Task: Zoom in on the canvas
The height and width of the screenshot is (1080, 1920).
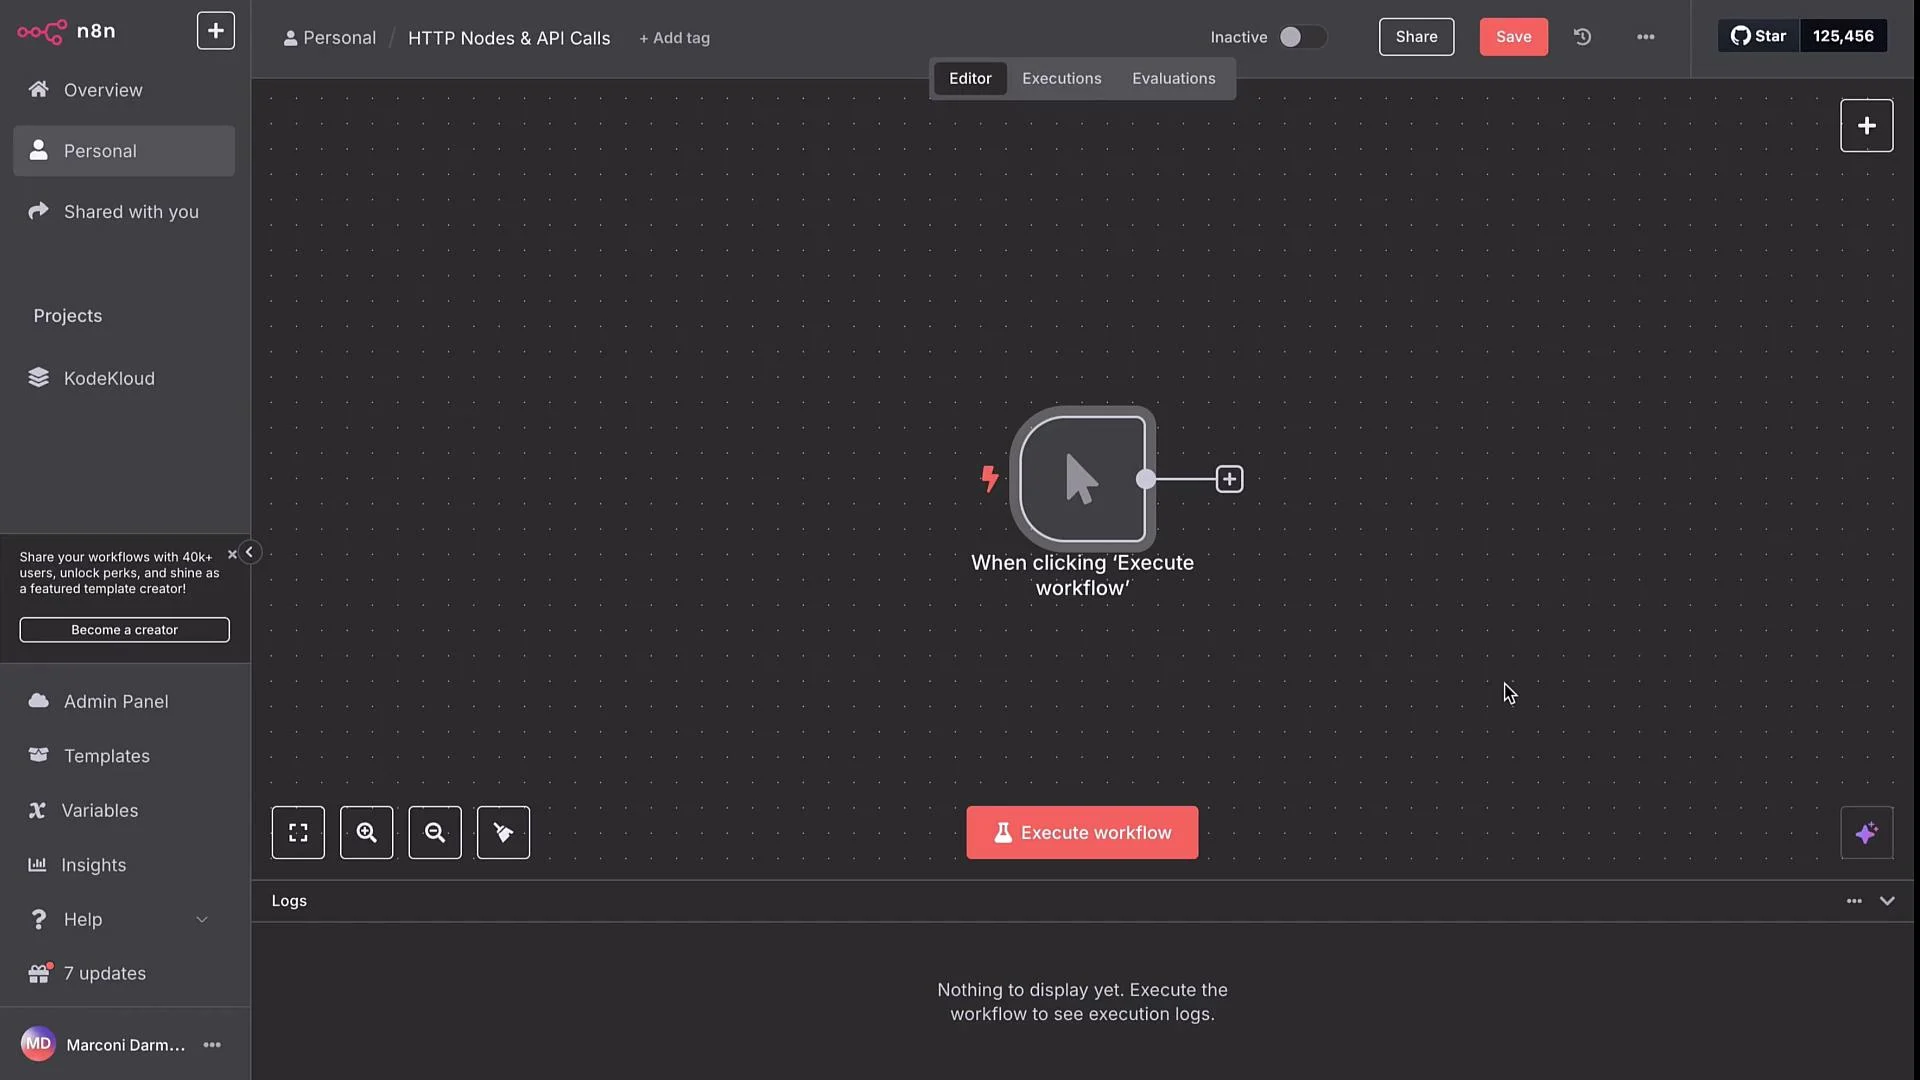Action: pos(366,833)
